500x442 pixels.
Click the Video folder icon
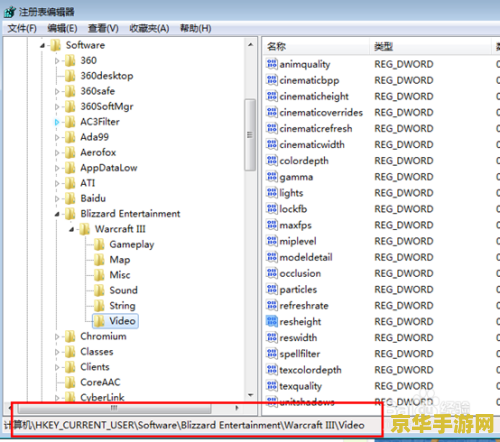pos(99,321)
